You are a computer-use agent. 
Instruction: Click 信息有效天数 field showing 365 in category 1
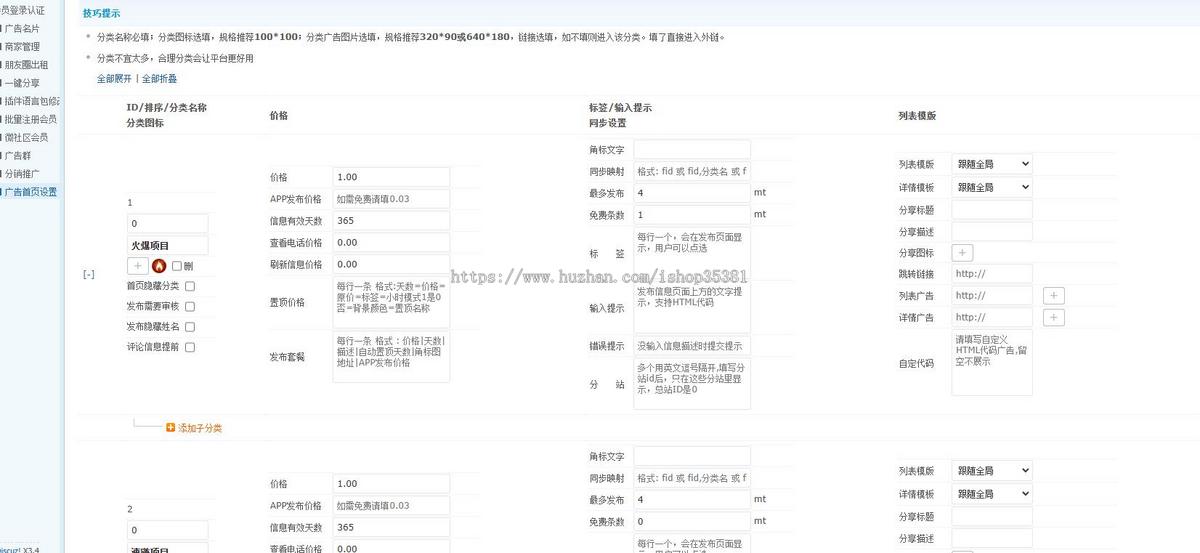[x=391, y=221]
